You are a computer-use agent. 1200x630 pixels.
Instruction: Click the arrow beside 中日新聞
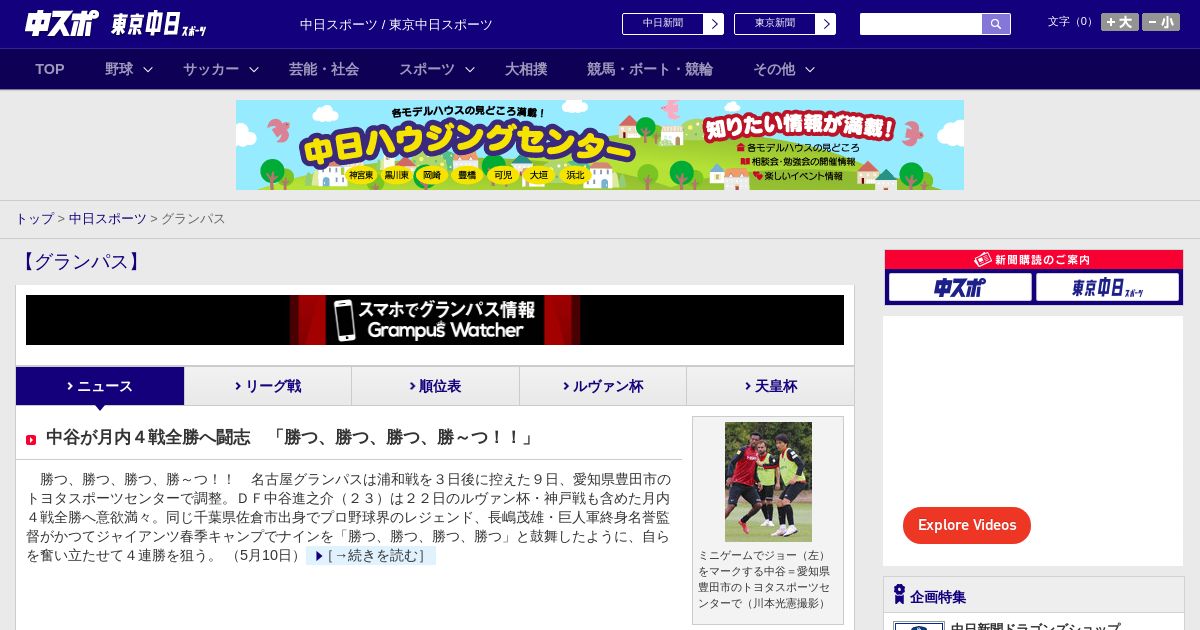point(714,24)
